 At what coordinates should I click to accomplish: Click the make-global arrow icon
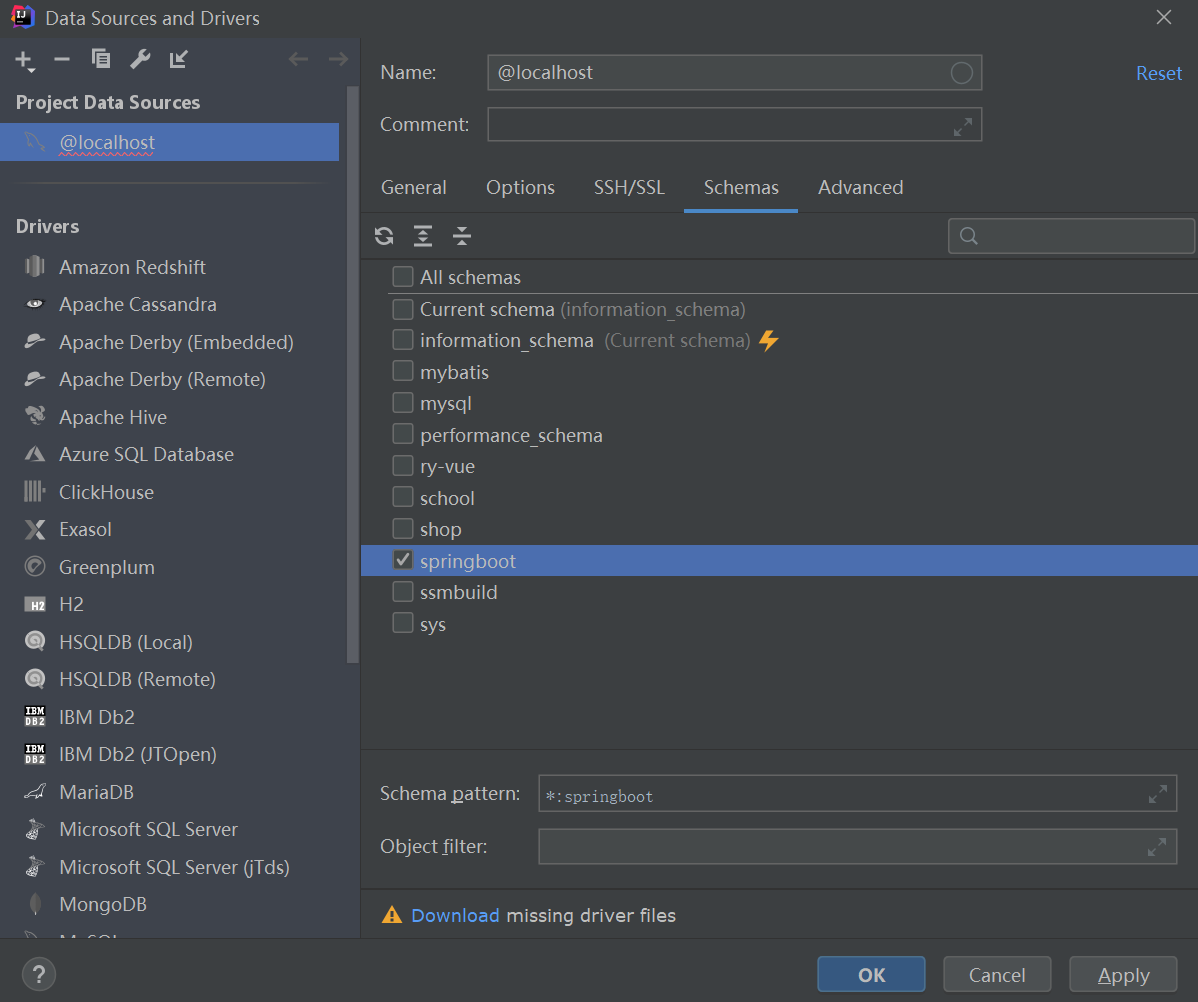point(179,59)
